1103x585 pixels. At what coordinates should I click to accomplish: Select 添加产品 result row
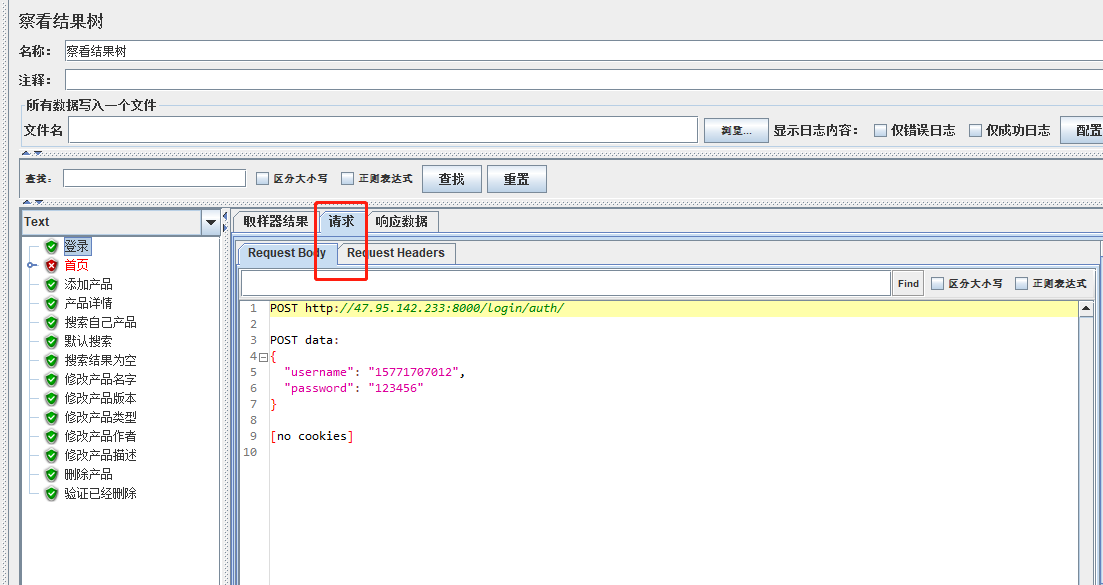[89, 285]
